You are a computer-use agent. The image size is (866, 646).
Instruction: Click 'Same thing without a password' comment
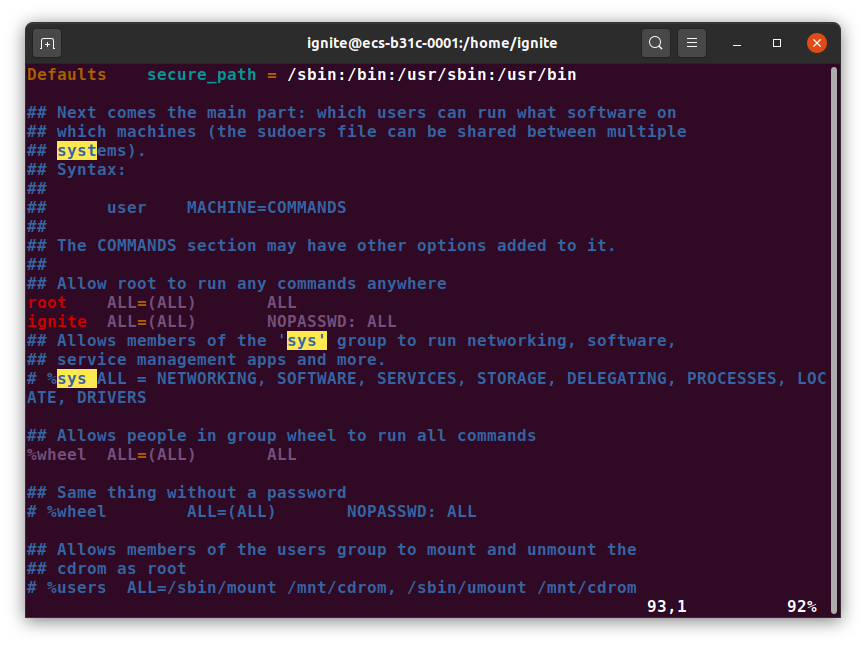(187, 493)
